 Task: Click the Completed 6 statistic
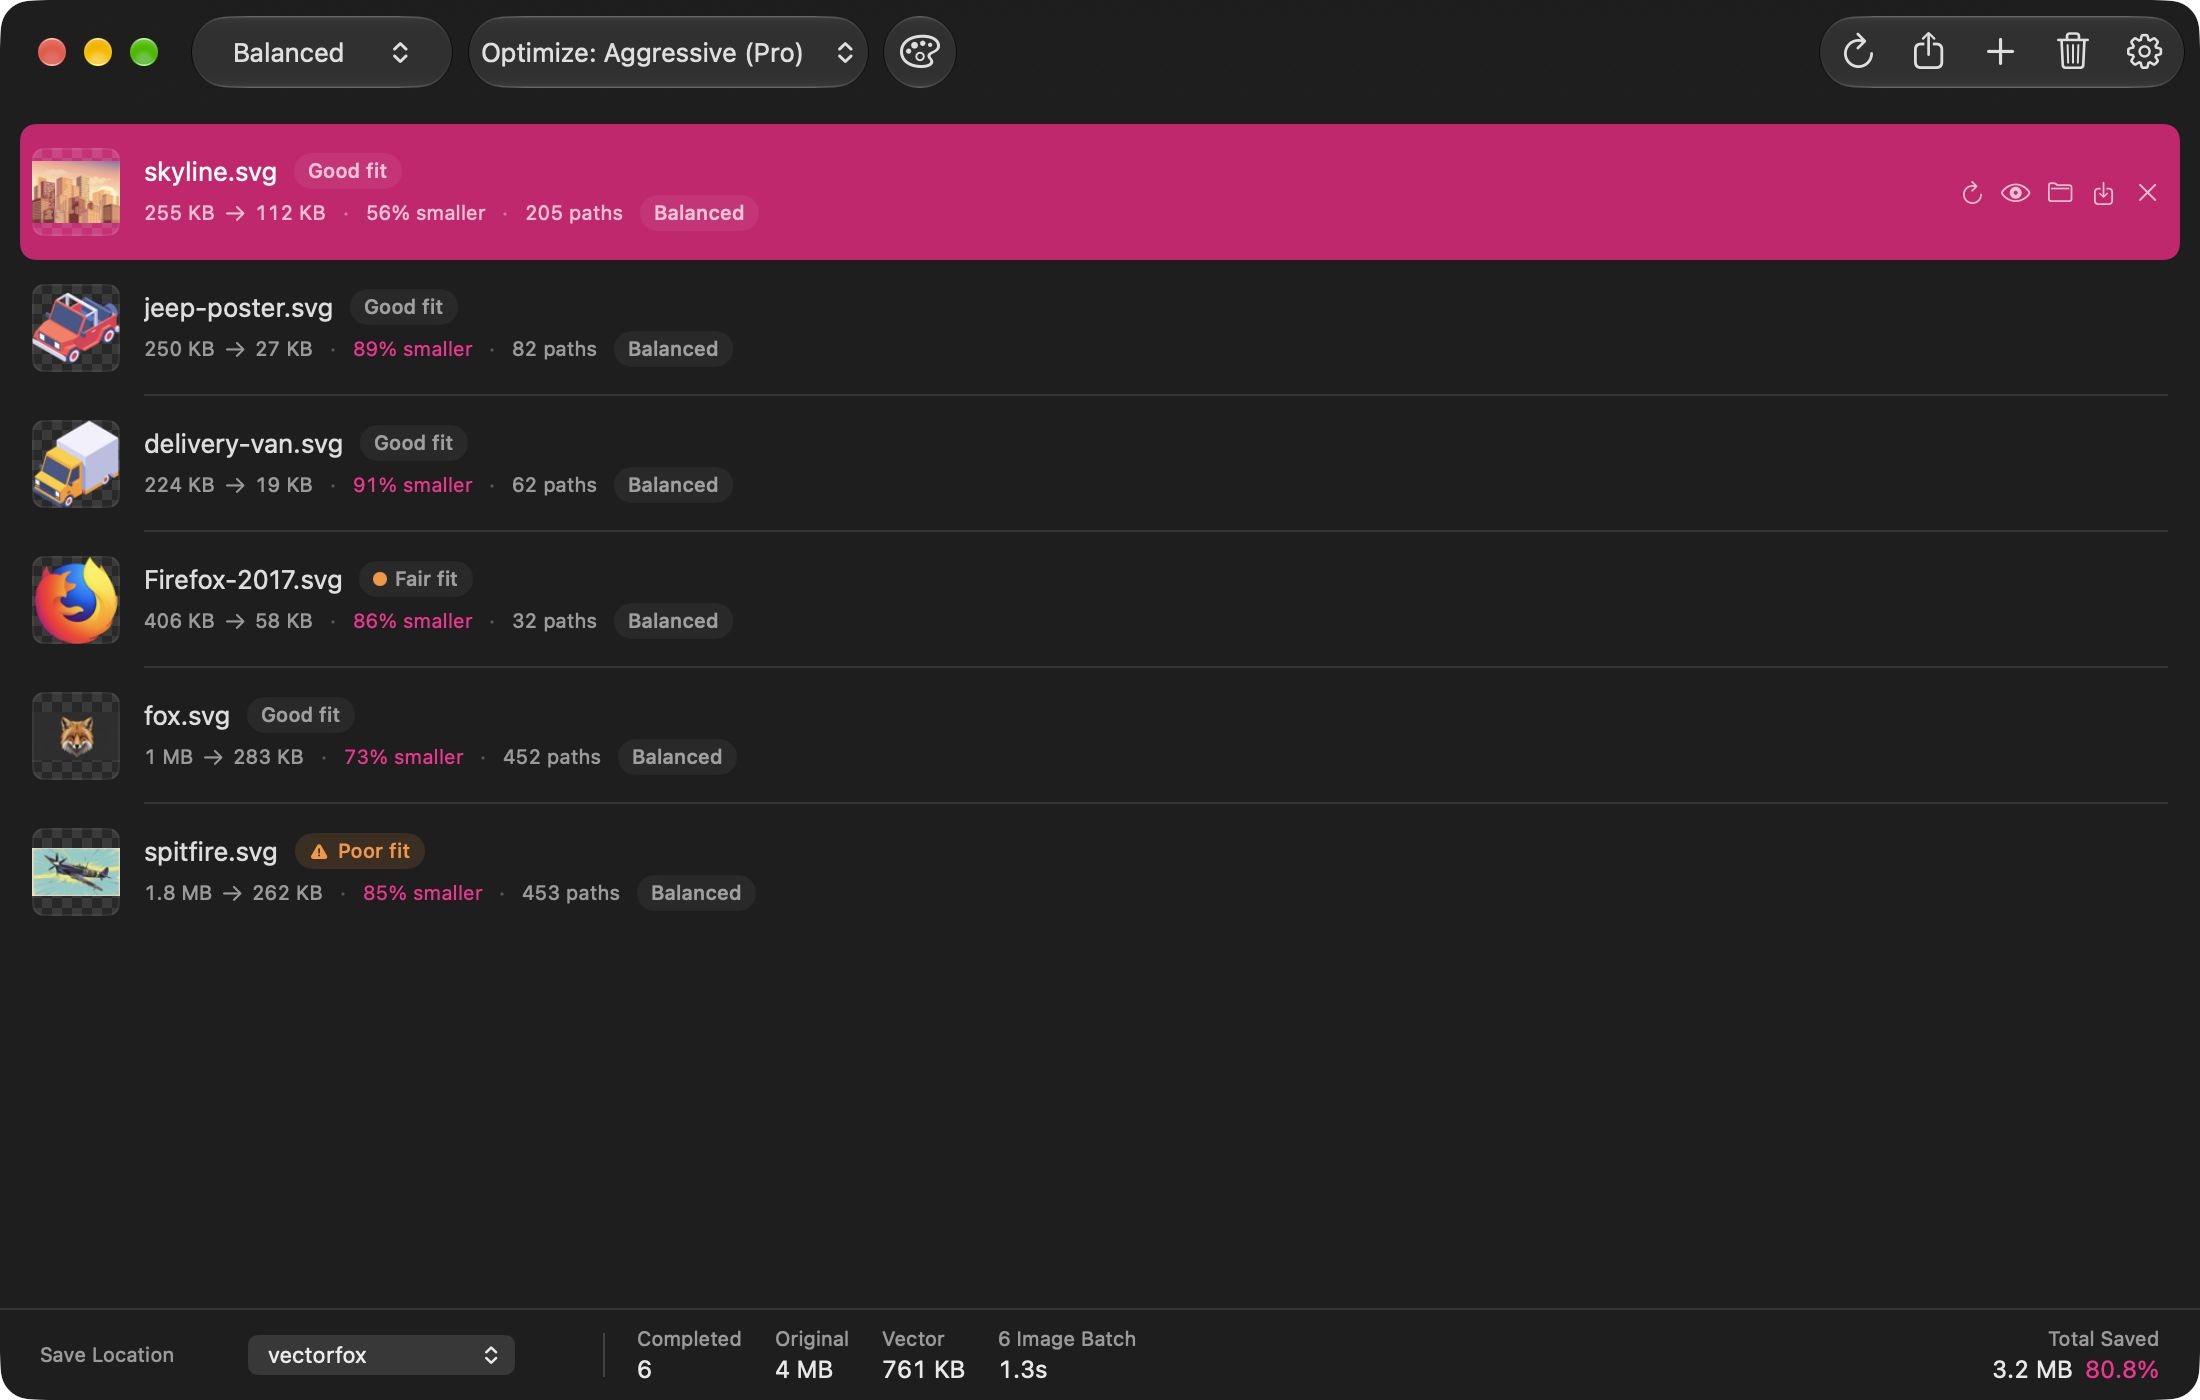689,1354
